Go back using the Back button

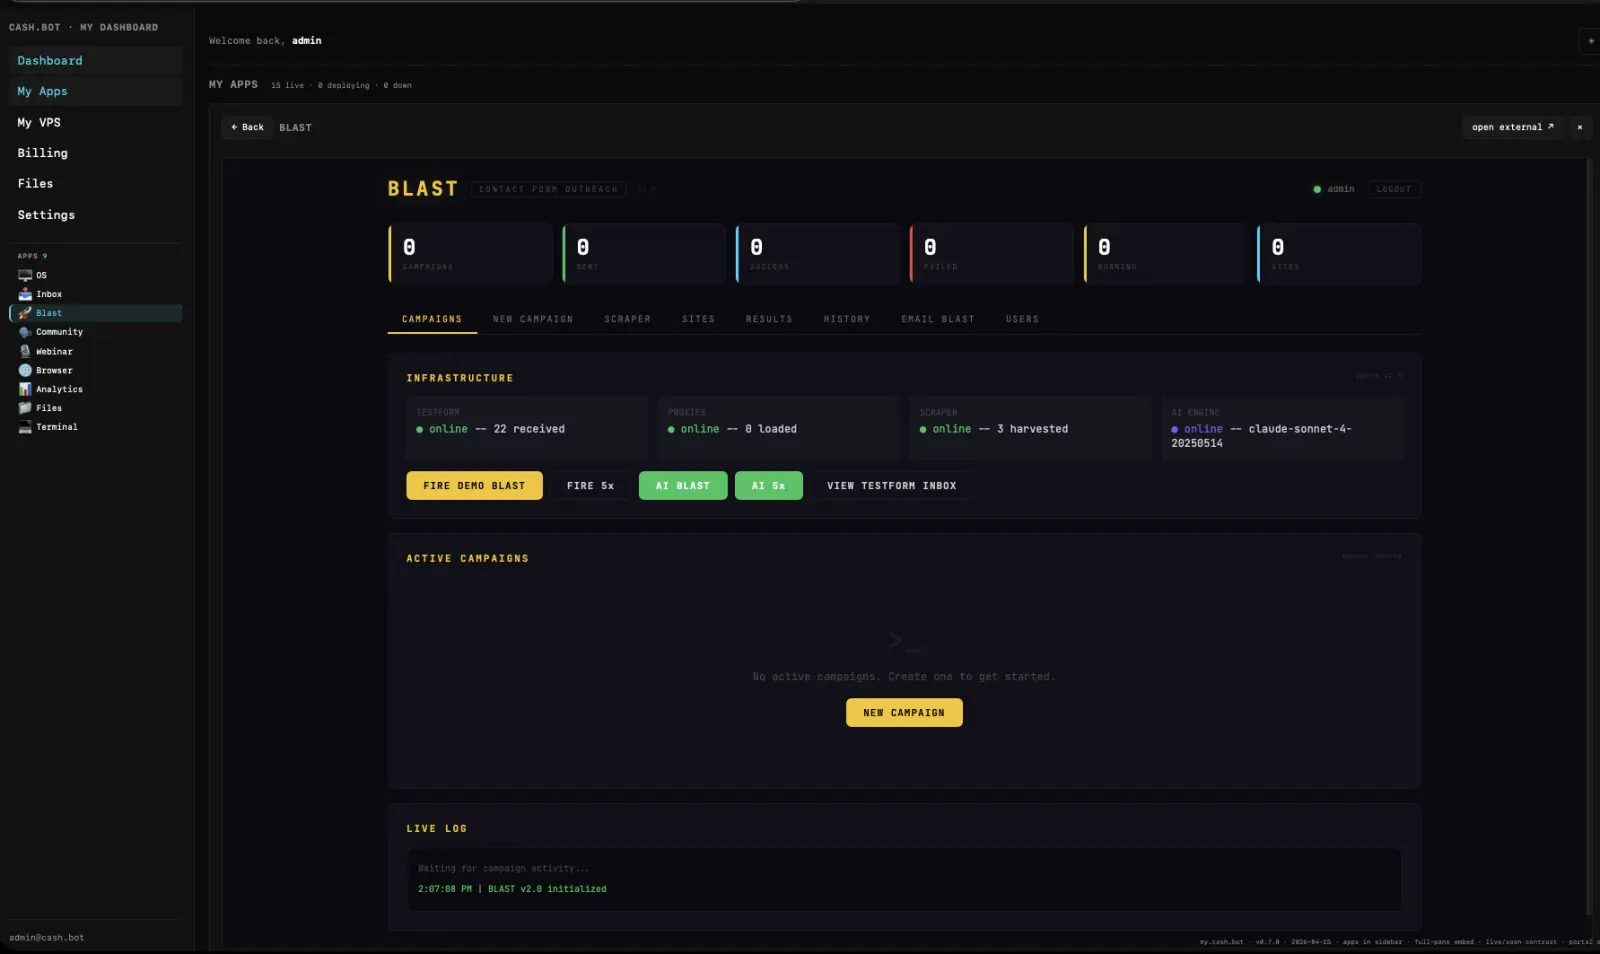coord(247,127)
